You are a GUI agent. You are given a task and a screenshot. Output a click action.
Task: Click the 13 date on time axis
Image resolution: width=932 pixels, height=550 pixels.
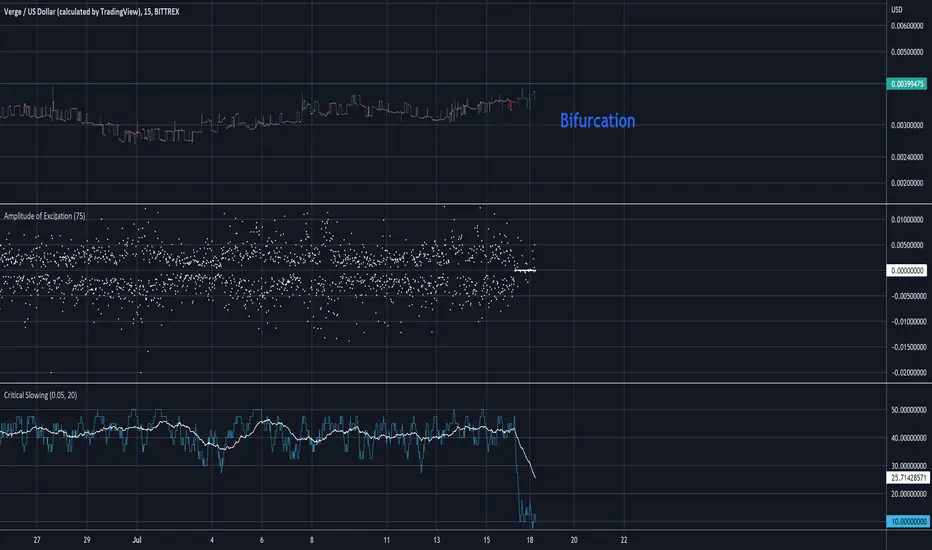click(436, 540)
